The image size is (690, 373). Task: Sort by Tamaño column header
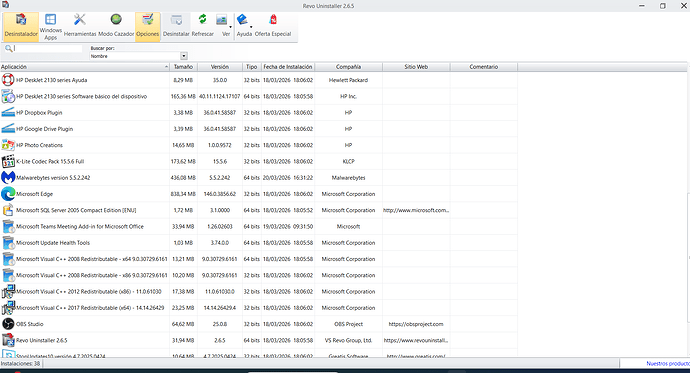pos(184,67)
